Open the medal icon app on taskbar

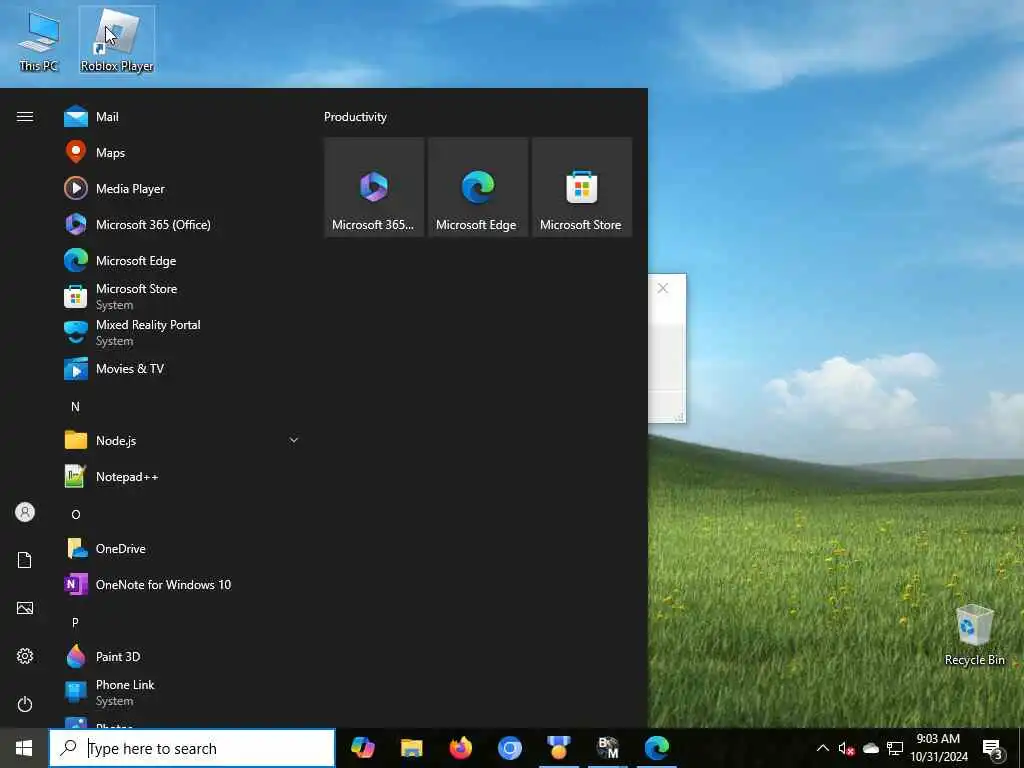pyautogui.click(x=558, y=748)
